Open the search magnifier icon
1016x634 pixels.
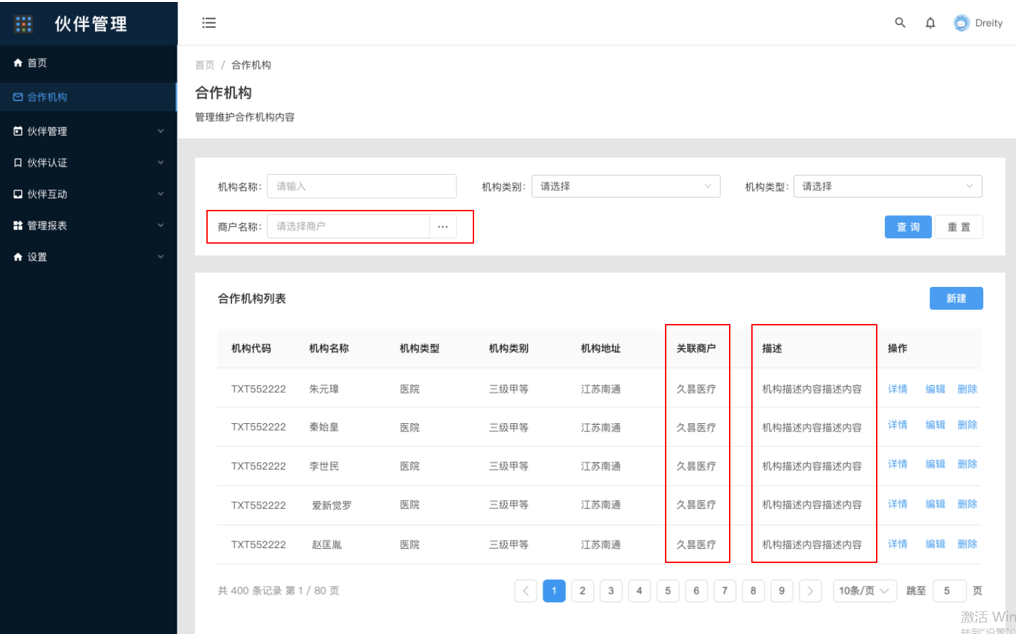pyautogui.click(x=900, y=23)
